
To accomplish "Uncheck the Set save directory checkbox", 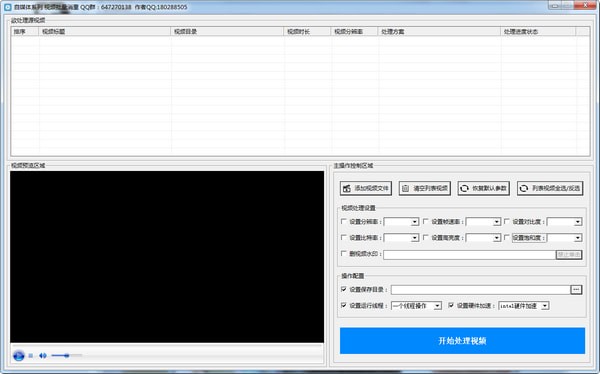I will click(344, 289).
